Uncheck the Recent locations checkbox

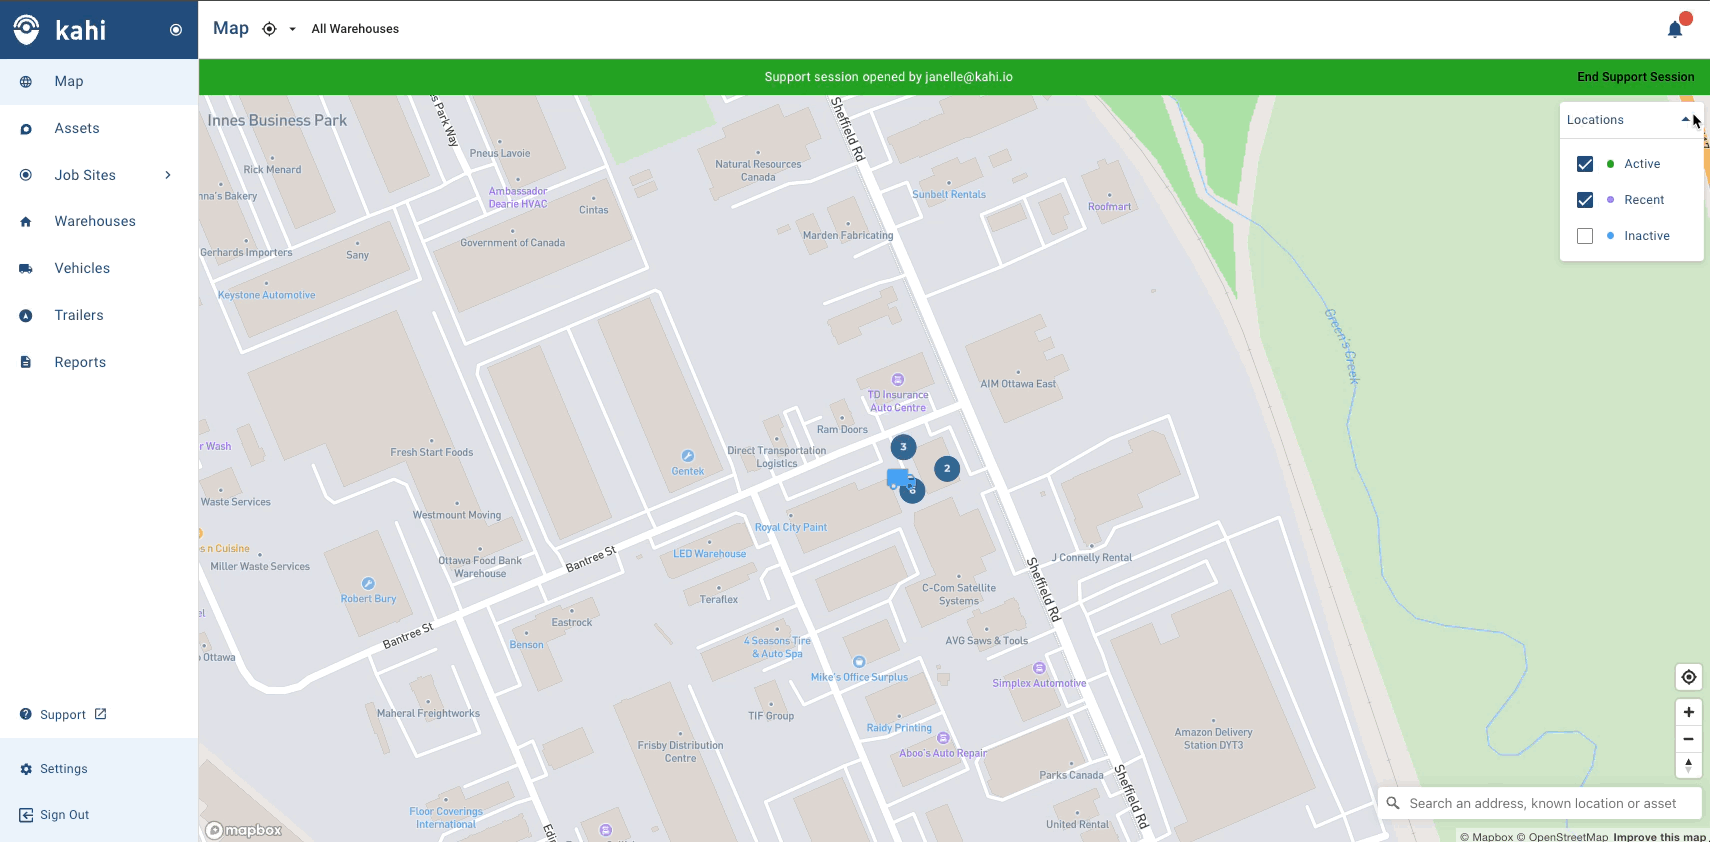1585,200
